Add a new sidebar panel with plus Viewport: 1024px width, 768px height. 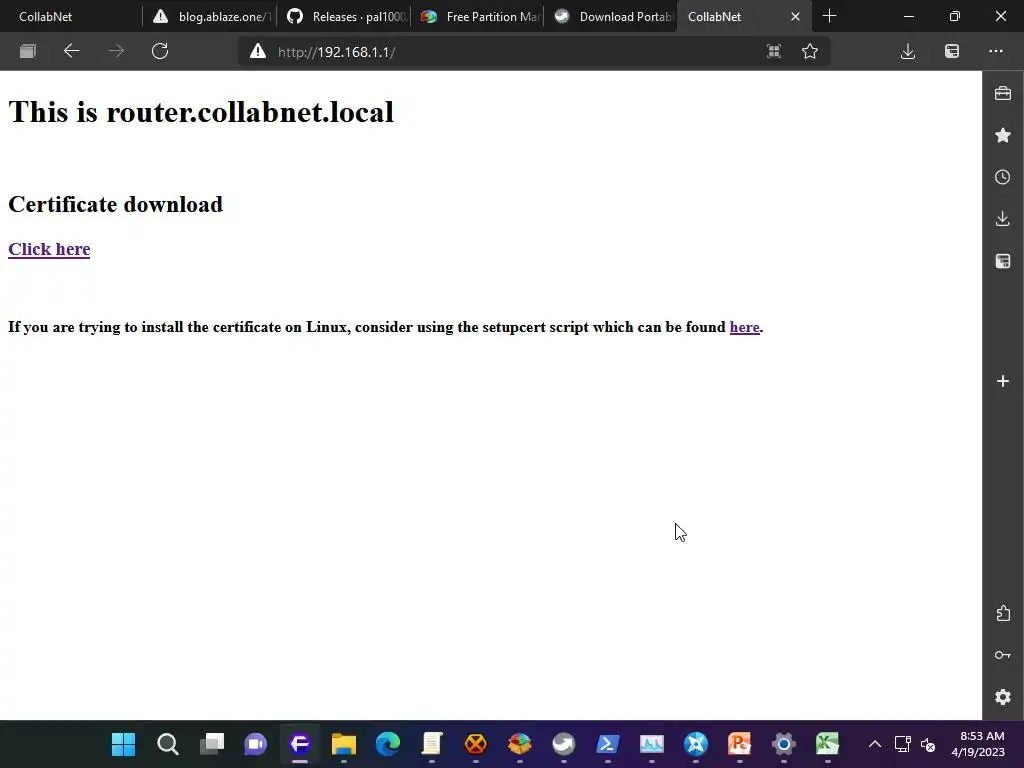[x=1003, y=381]
